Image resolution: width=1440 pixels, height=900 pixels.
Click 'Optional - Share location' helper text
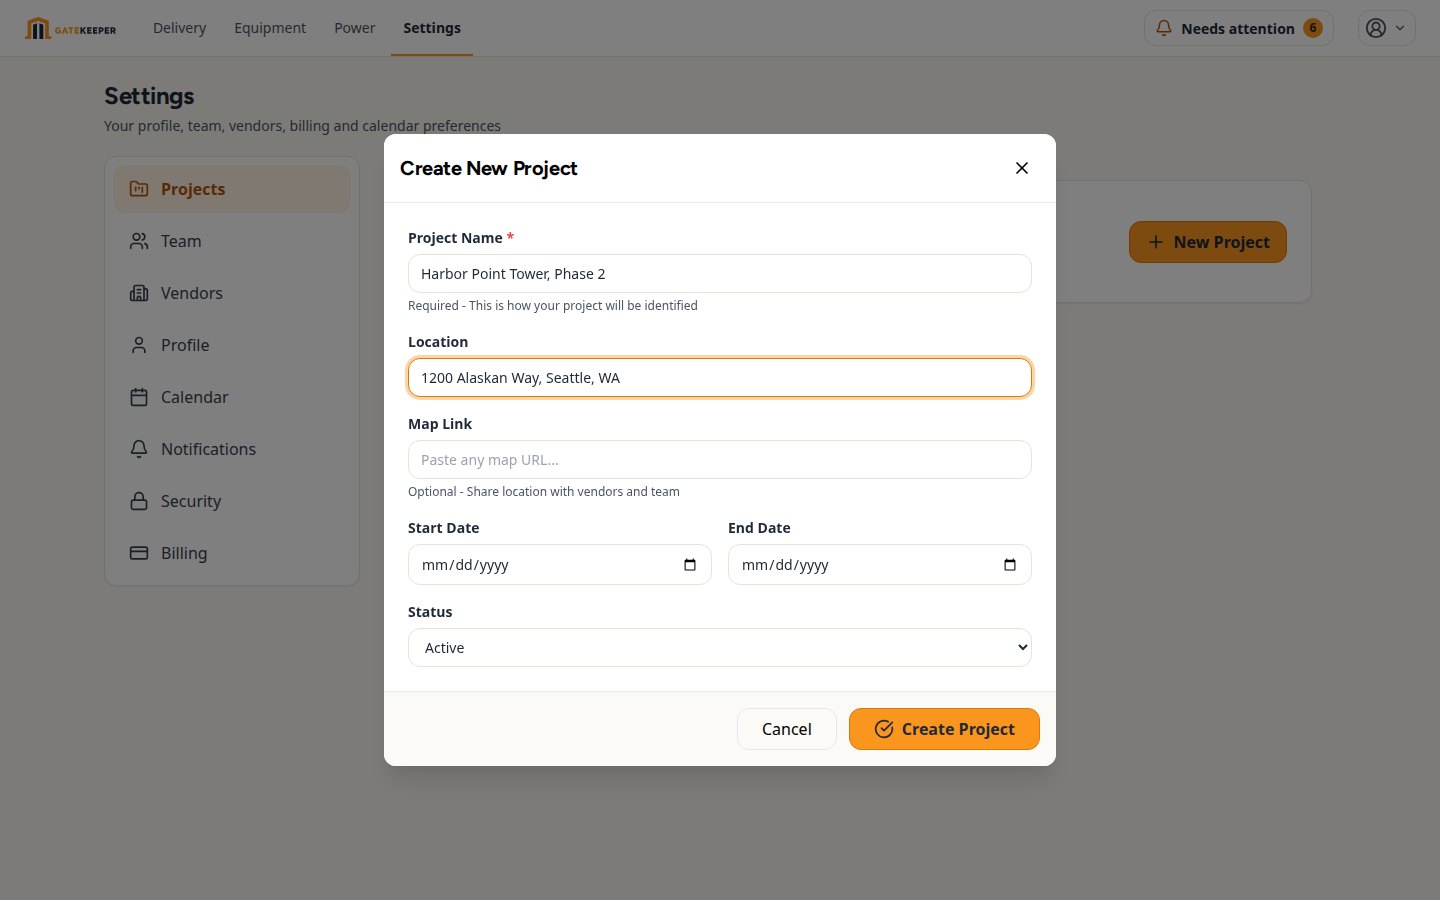[544, 491]
